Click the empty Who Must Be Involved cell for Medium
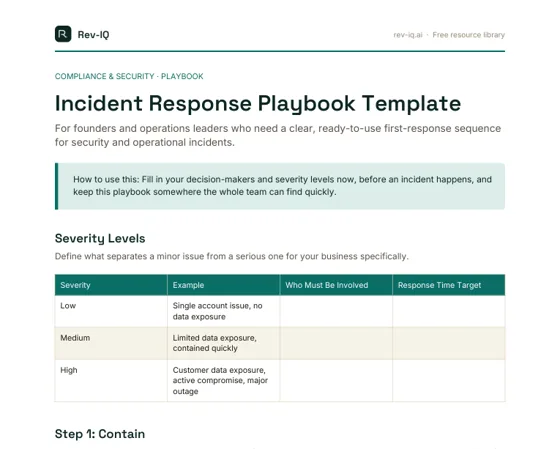 pos(336,343)
